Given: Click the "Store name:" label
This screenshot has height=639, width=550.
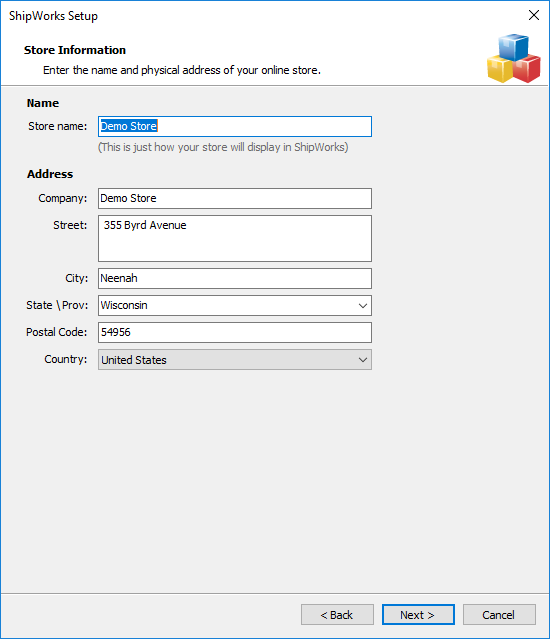Looking at the screenshot, I should 57,126.
